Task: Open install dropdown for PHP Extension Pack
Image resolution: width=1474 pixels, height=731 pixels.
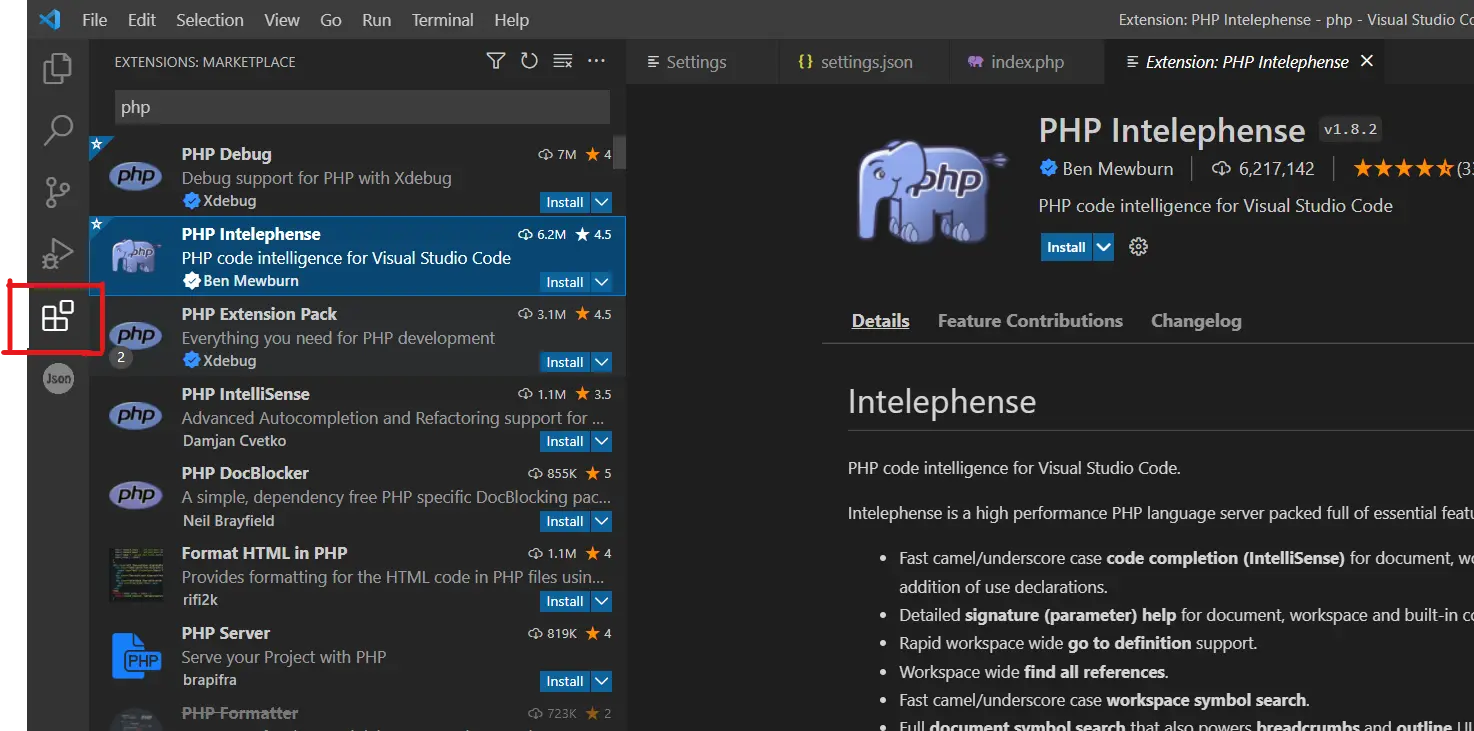Action: pyautogui.click(x=601, y=362)
